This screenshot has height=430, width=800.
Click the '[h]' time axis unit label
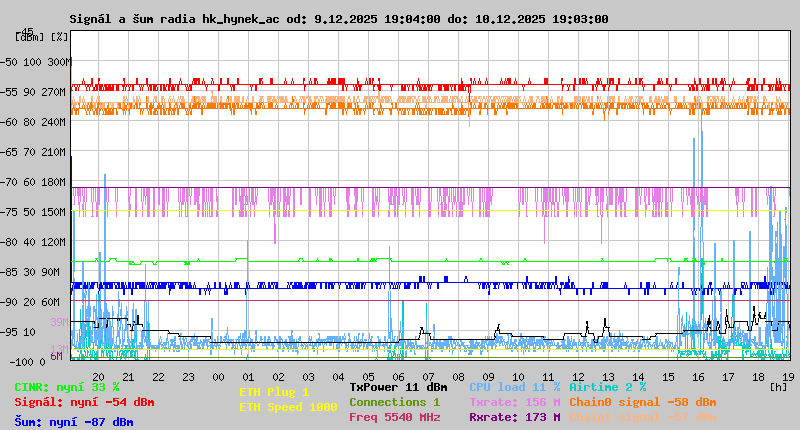(778, 387)
